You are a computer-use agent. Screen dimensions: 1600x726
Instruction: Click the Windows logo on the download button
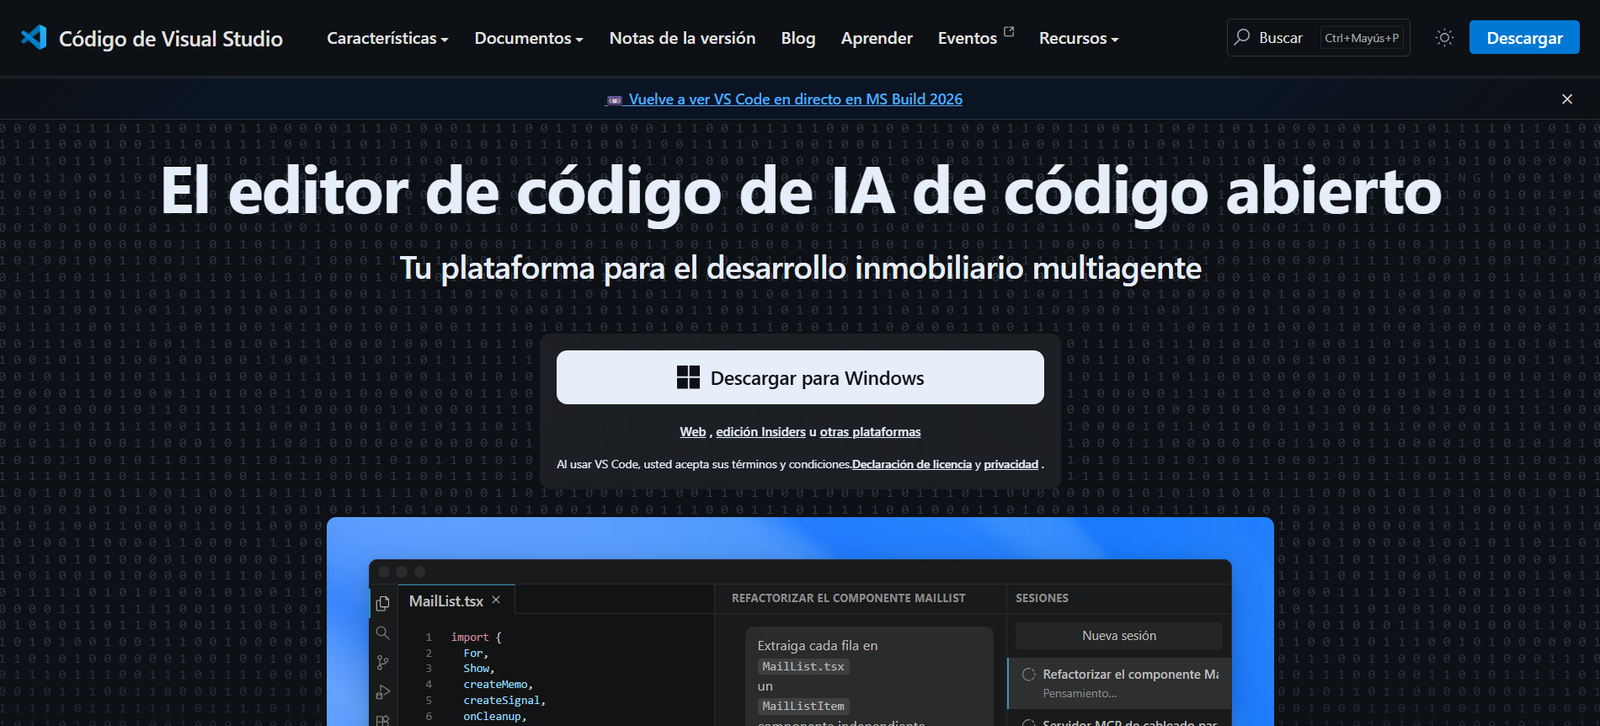click(688, 377)
